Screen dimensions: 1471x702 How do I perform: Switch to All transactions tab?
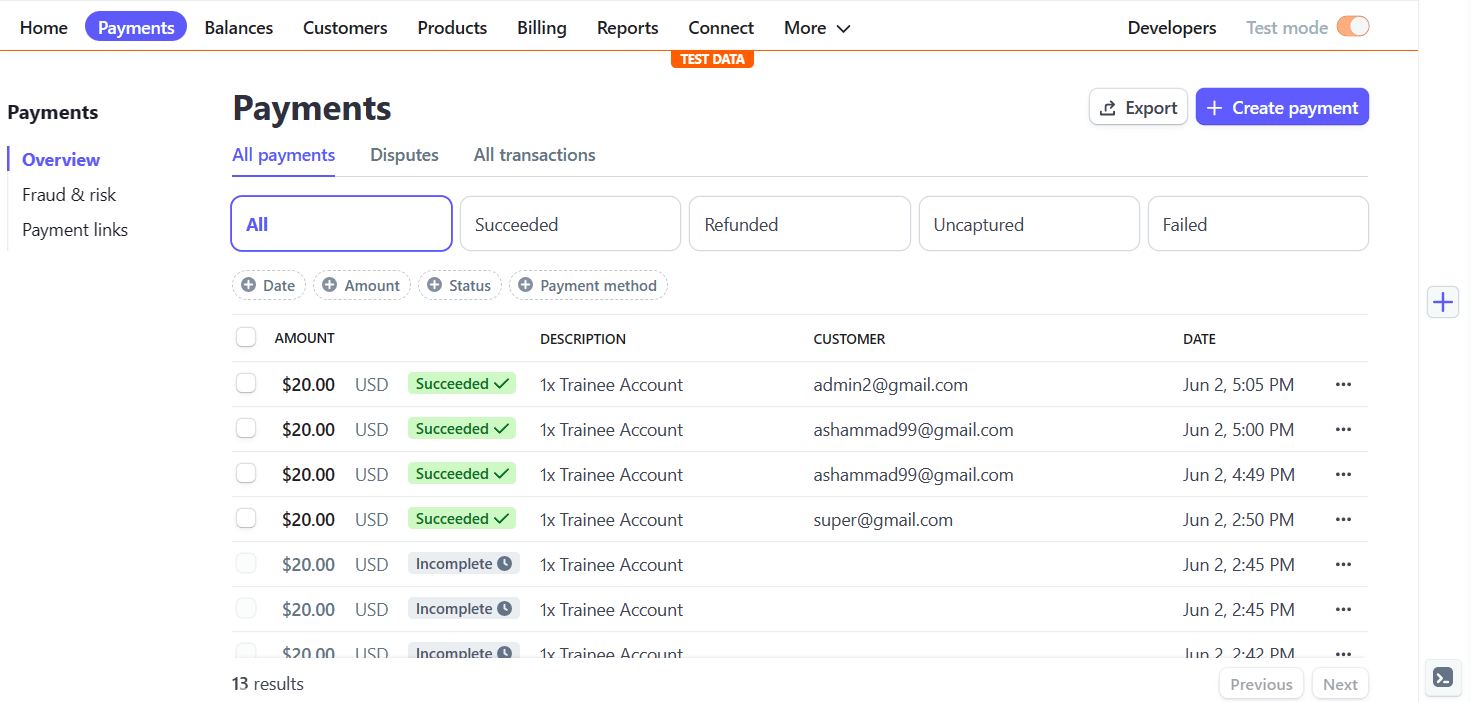(534, 155)
